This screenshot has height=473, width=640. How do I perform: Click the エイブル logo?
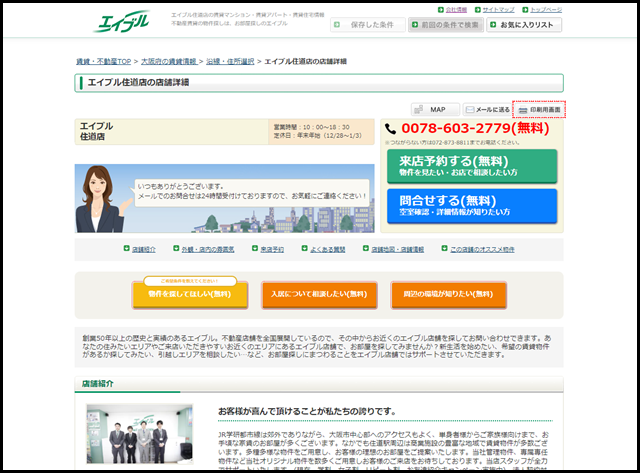click(121, 21)
